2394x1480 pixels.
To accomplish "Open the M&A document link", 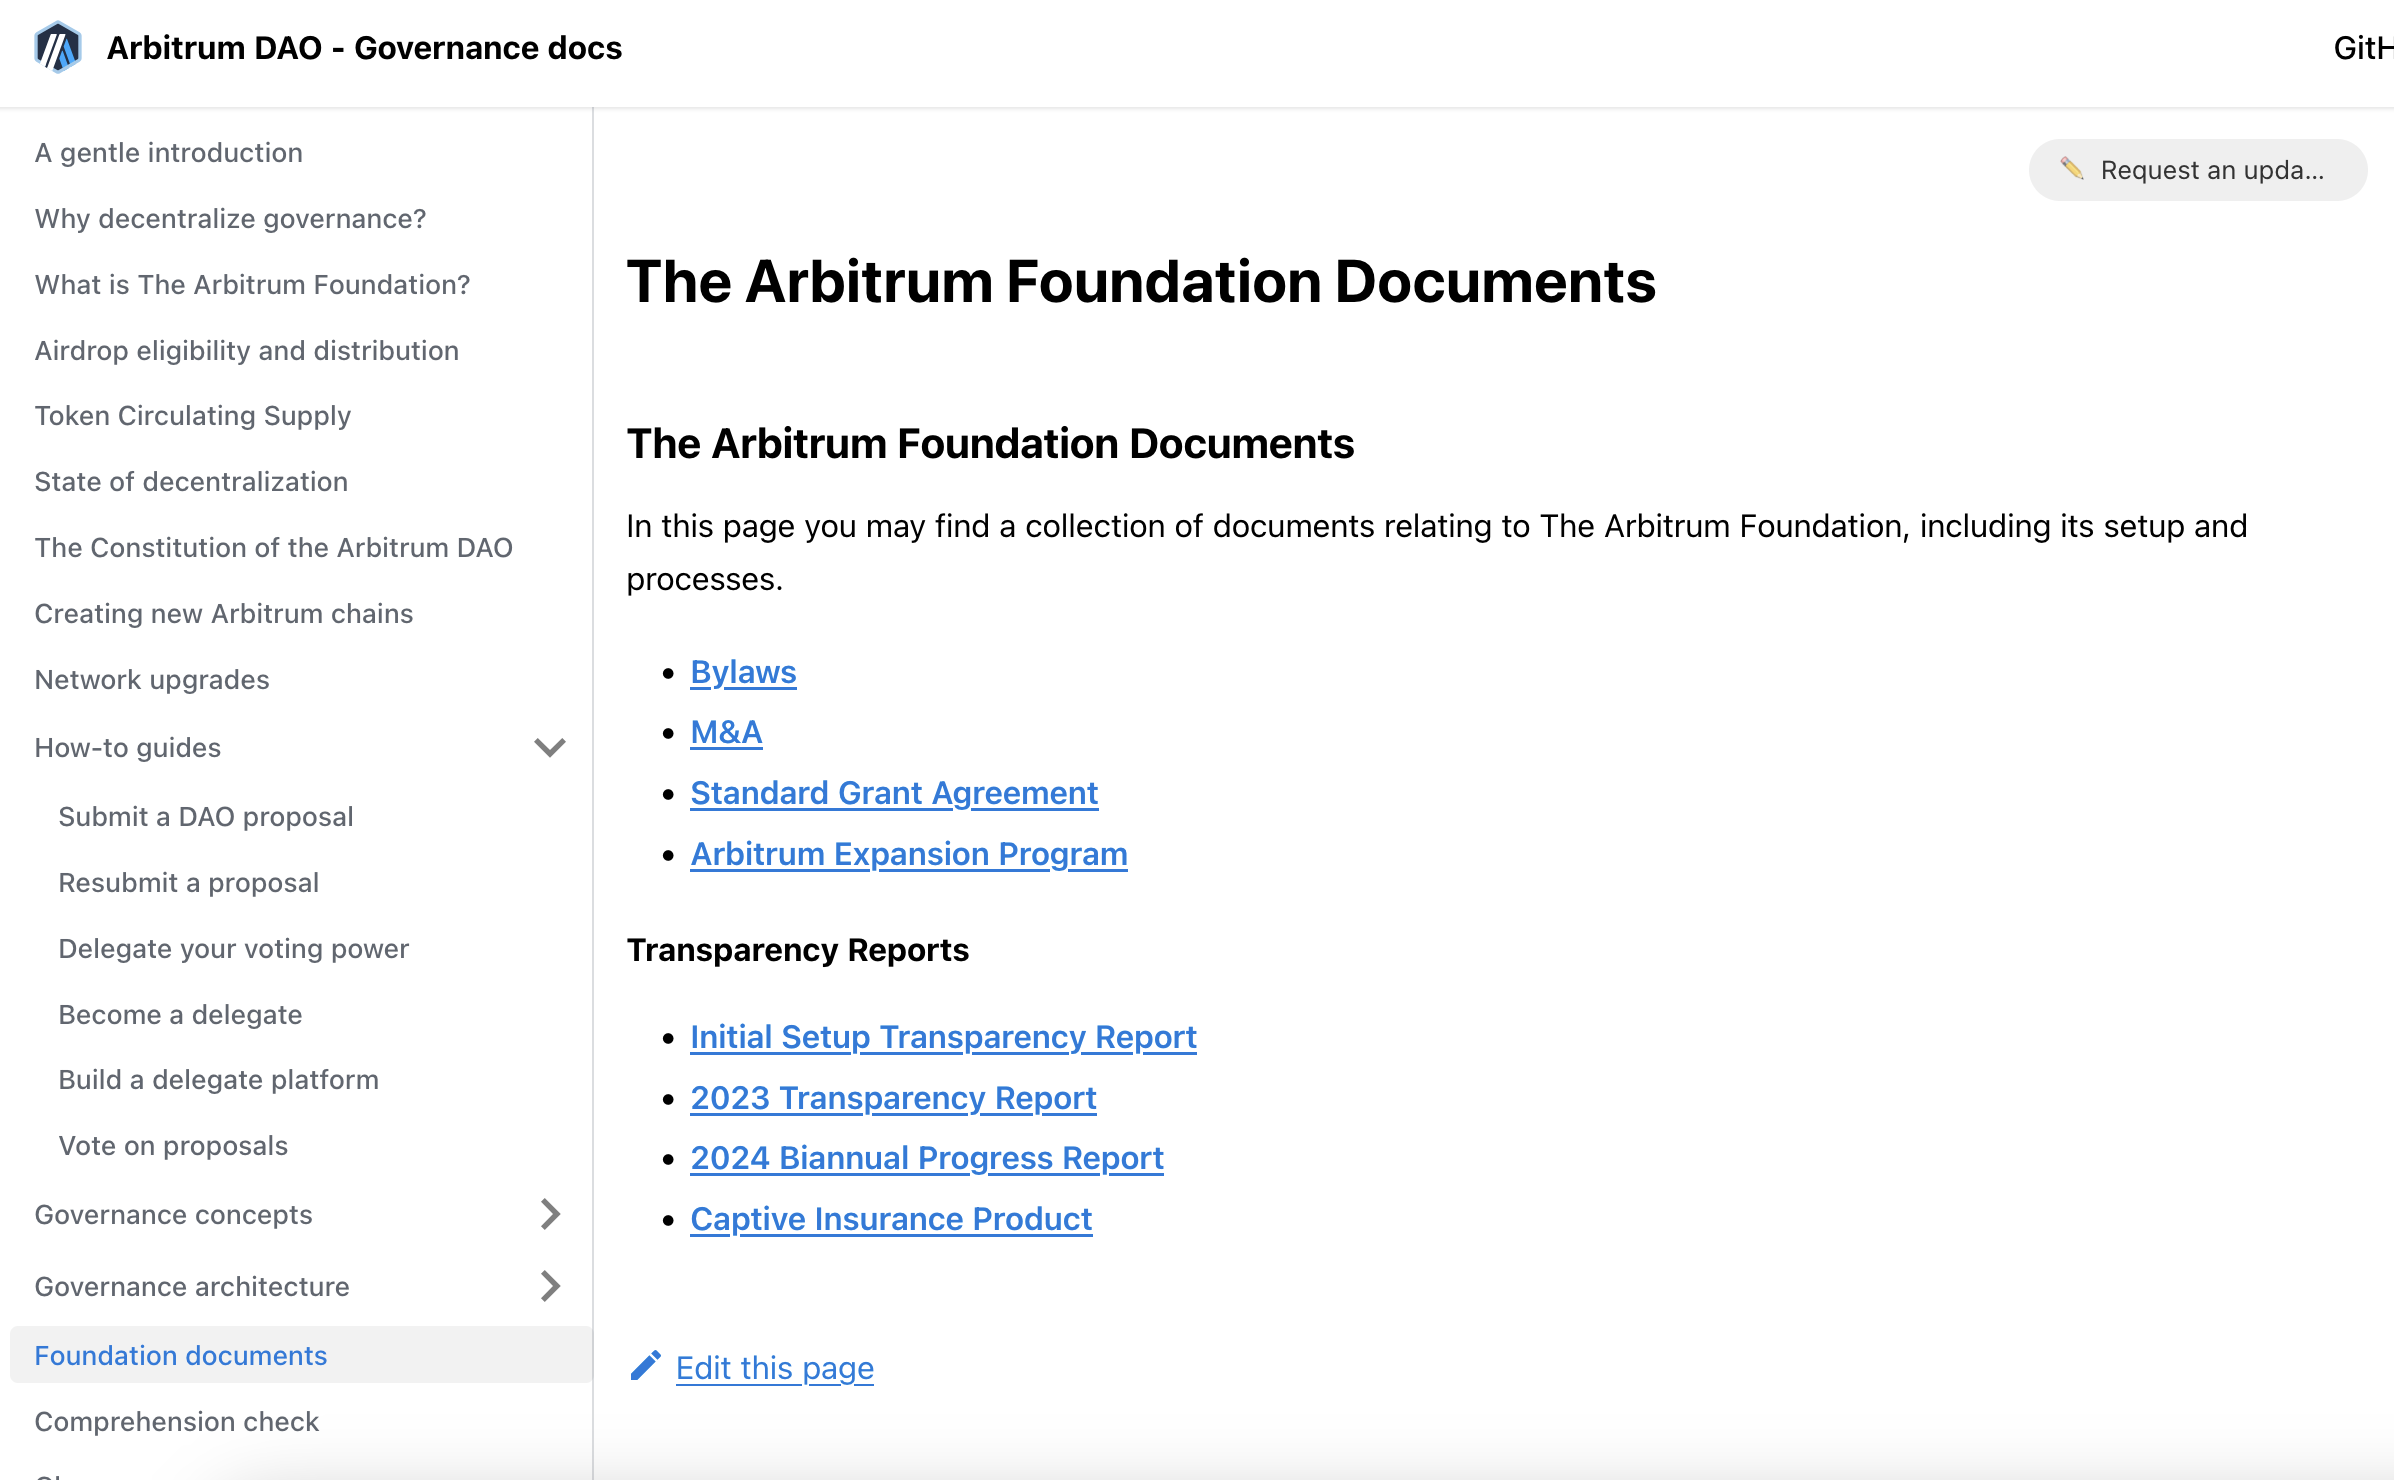I will (726, 733).
